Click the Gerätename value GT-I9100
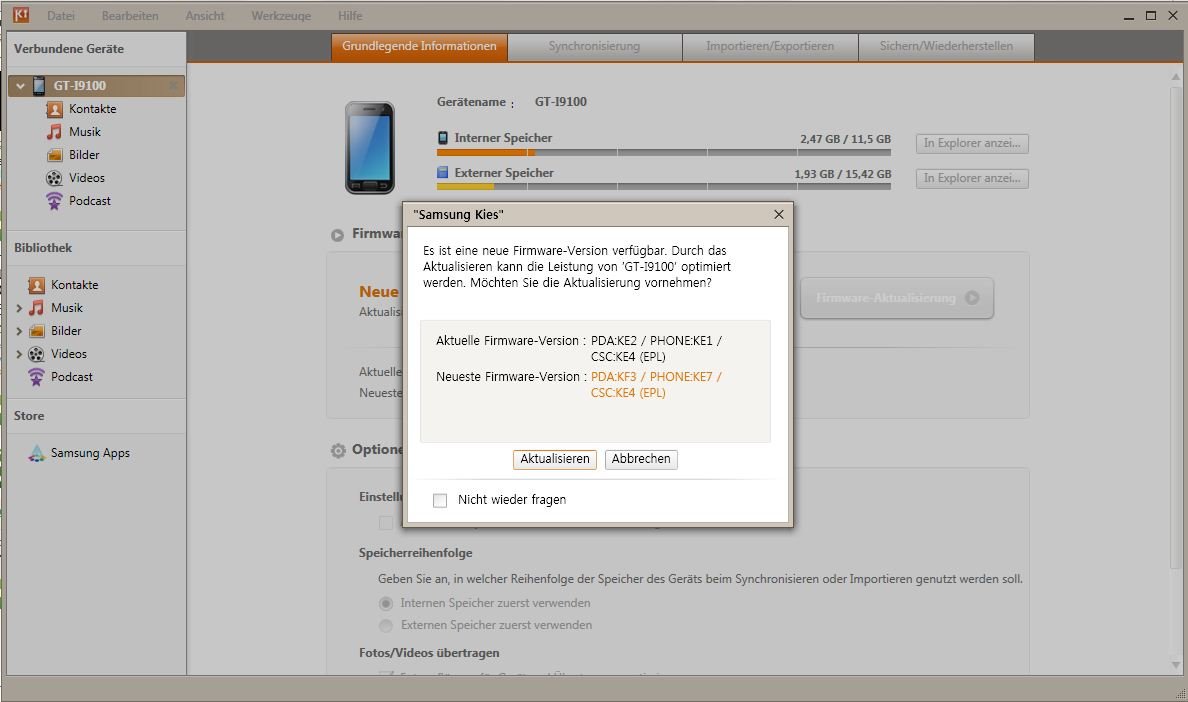 click(x=561, y=101)
